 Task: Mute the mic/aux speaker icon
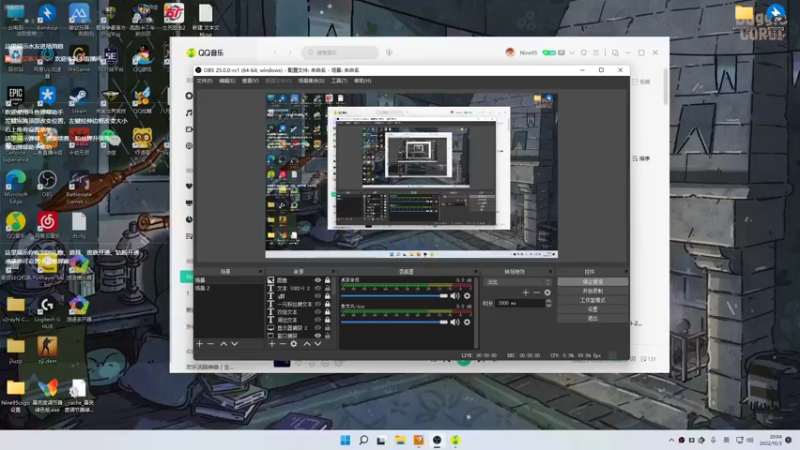coord(455,322)
